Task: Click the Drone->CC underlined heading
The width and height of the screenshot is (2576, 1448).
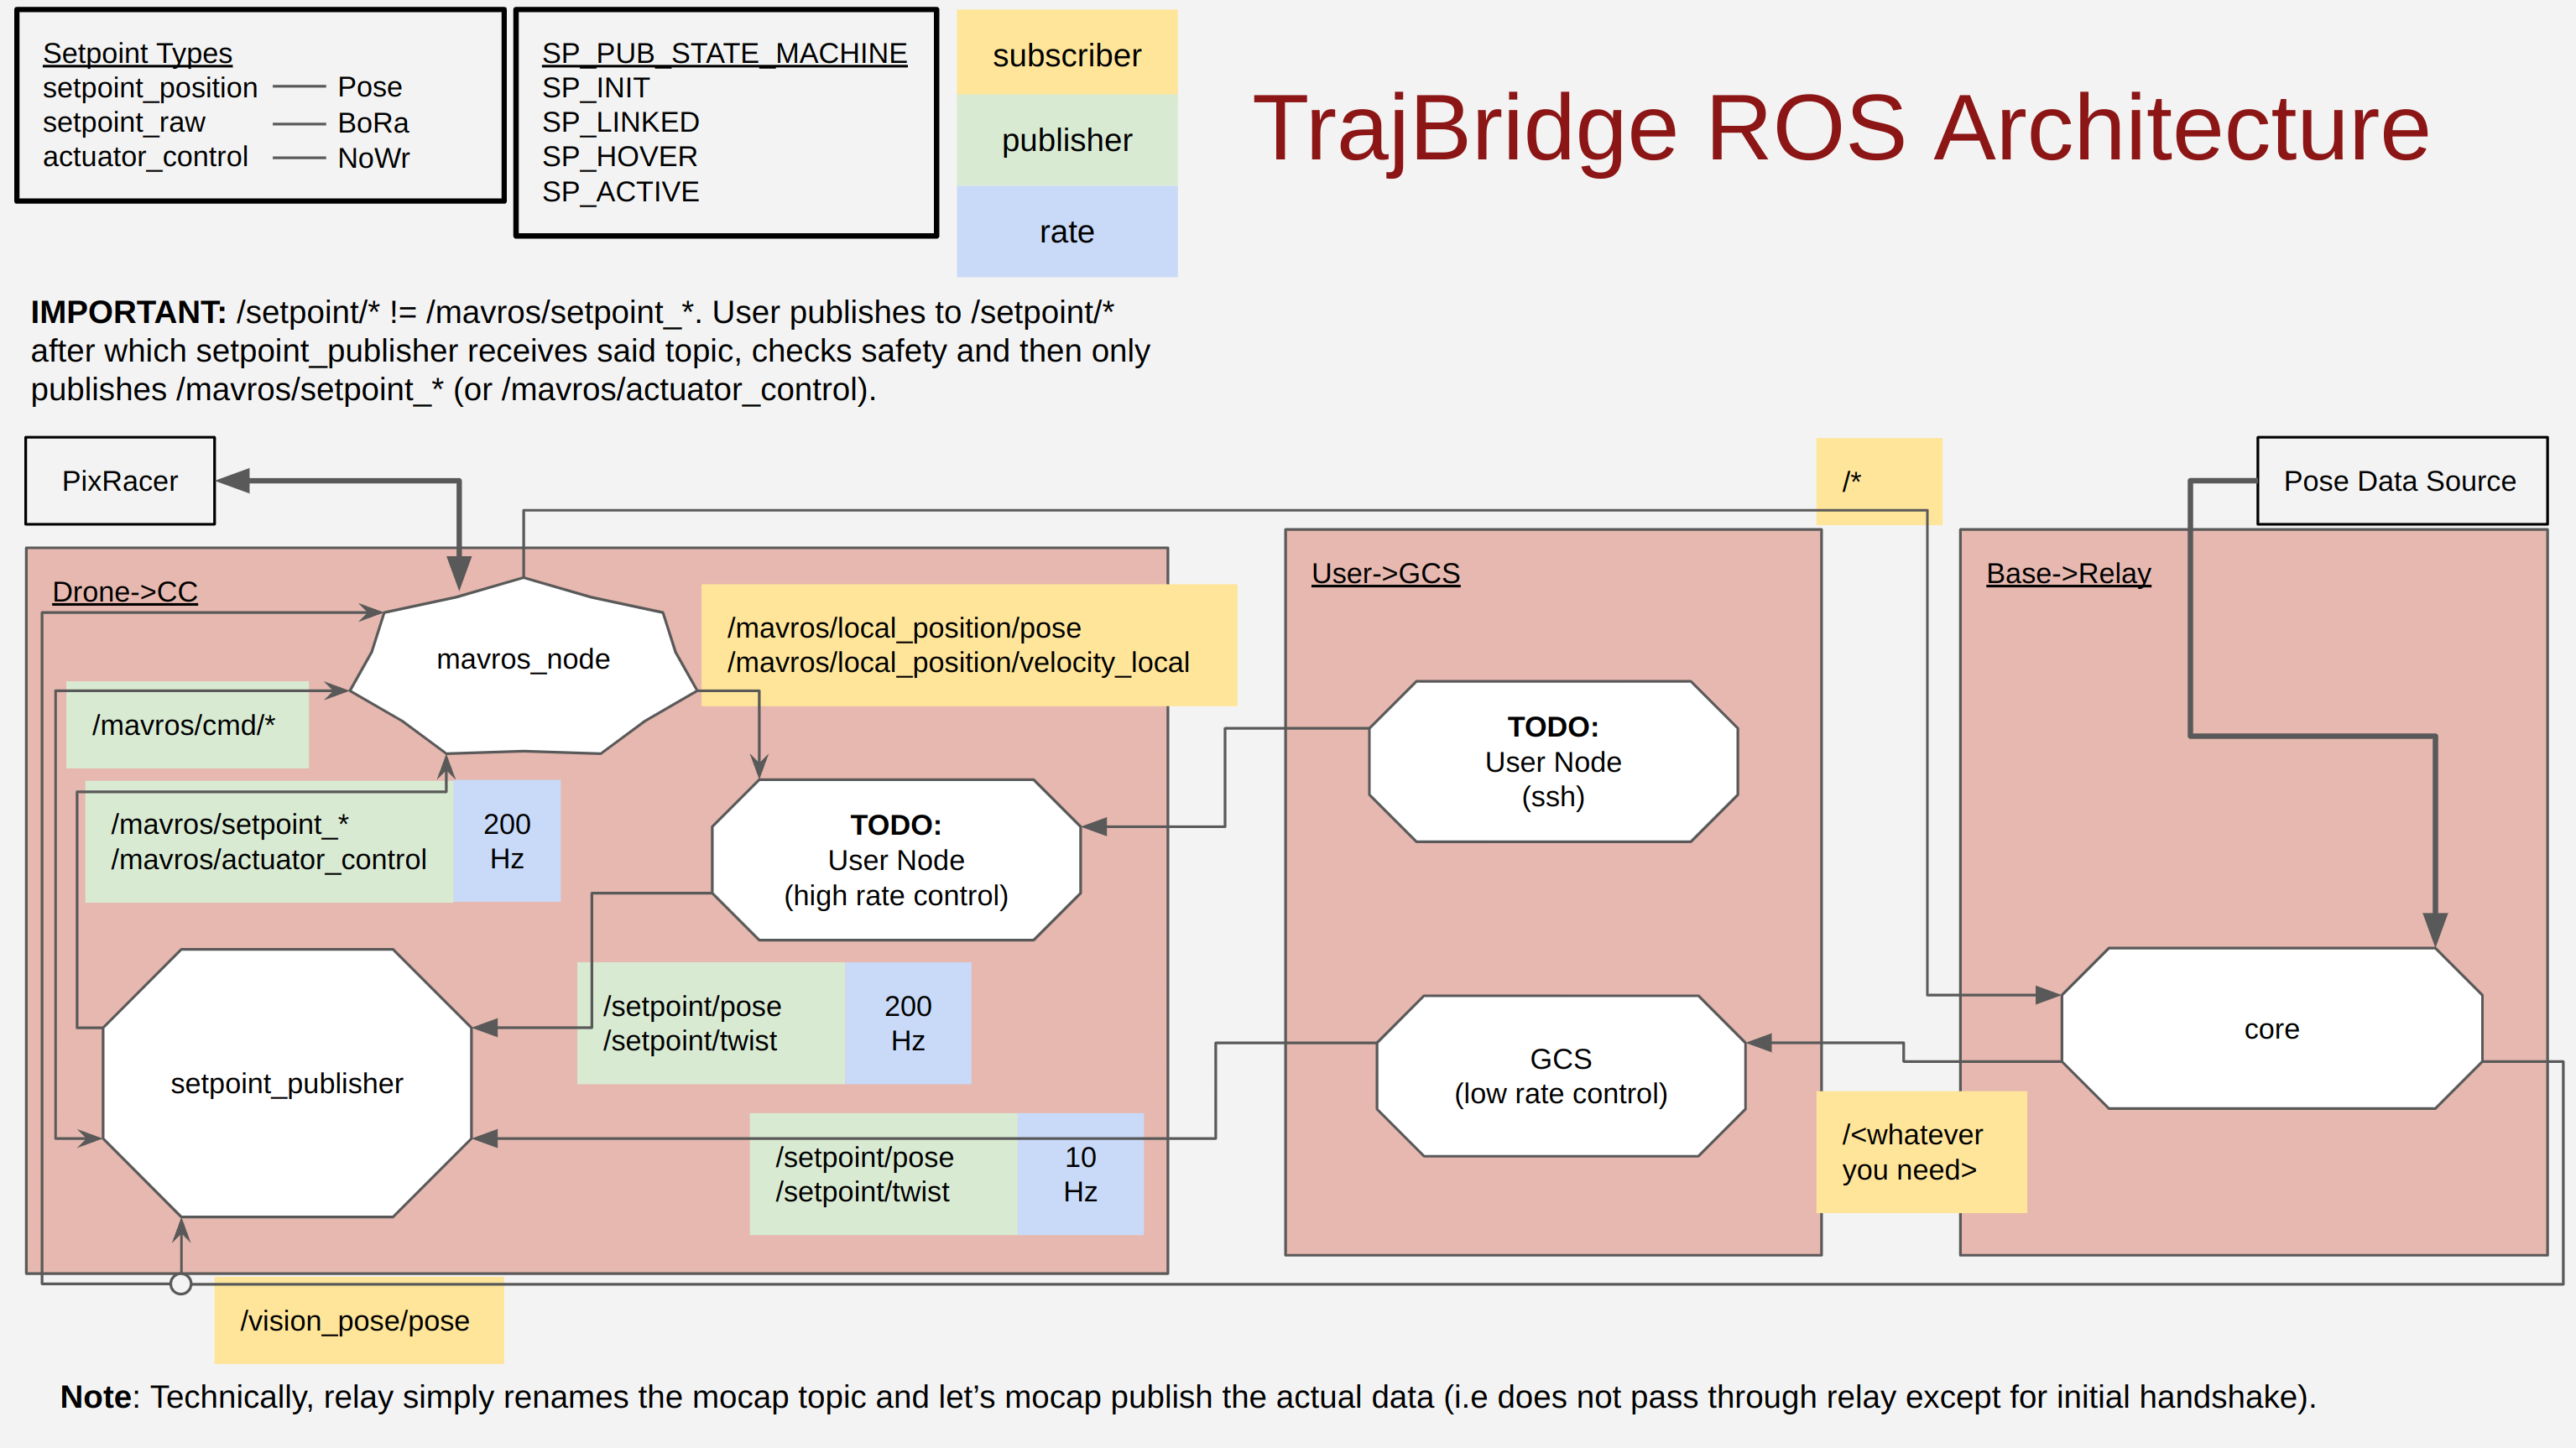Action: coord(125,592)
